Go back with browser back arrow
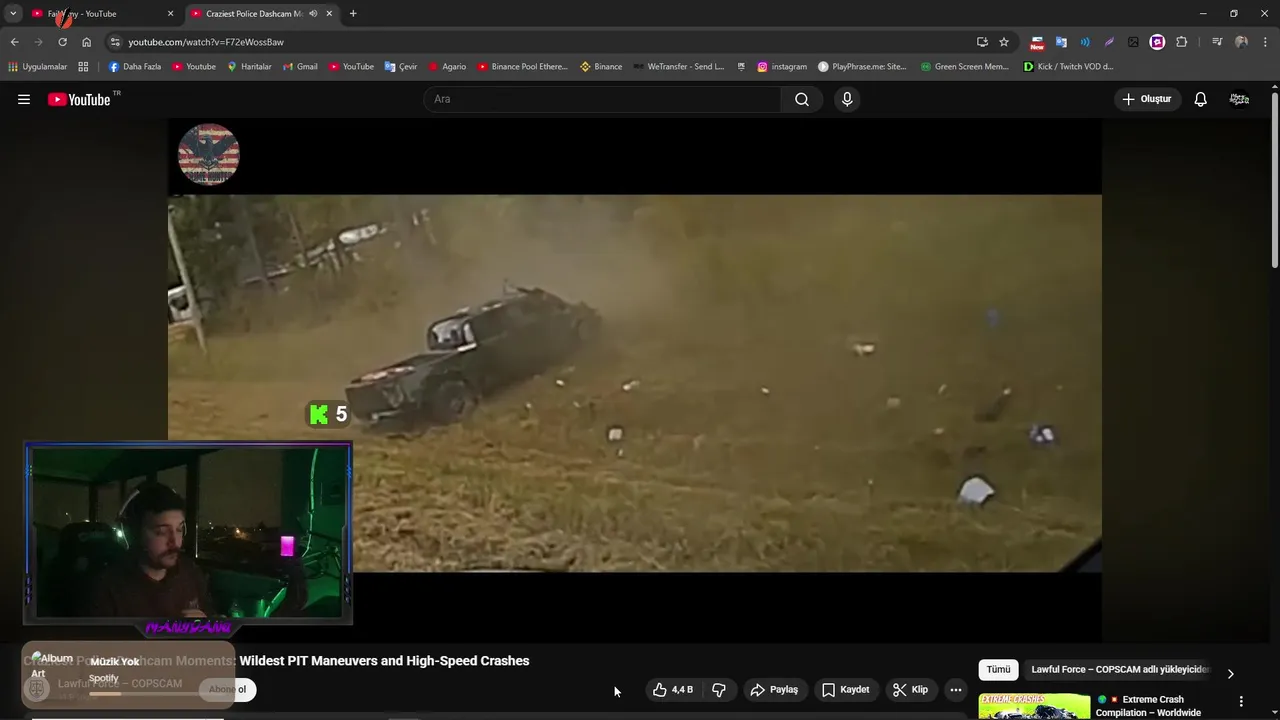Image resolution: width=1280 pixels, height=720 pixels. click(14, 42)
